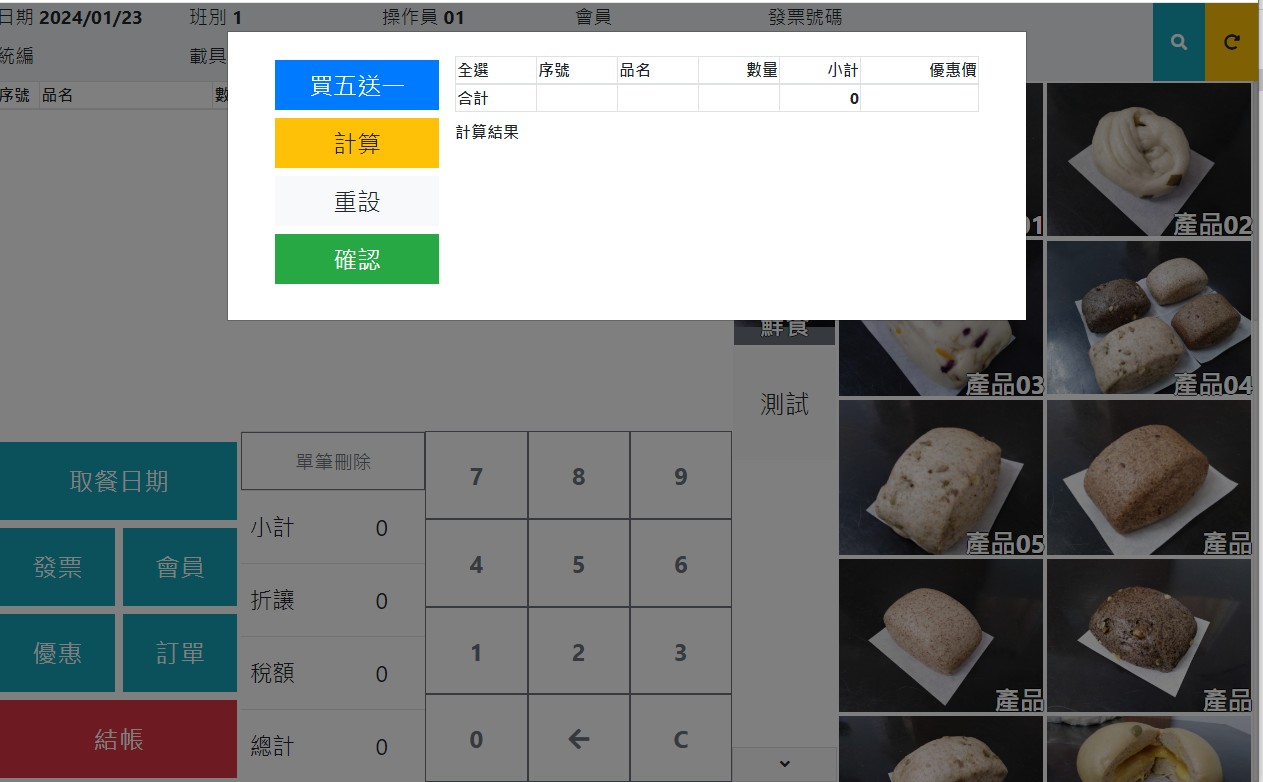This screenshot has width=1263, height=782.
Task: Click the 發票 invoice button
Action: pos(57,567)
